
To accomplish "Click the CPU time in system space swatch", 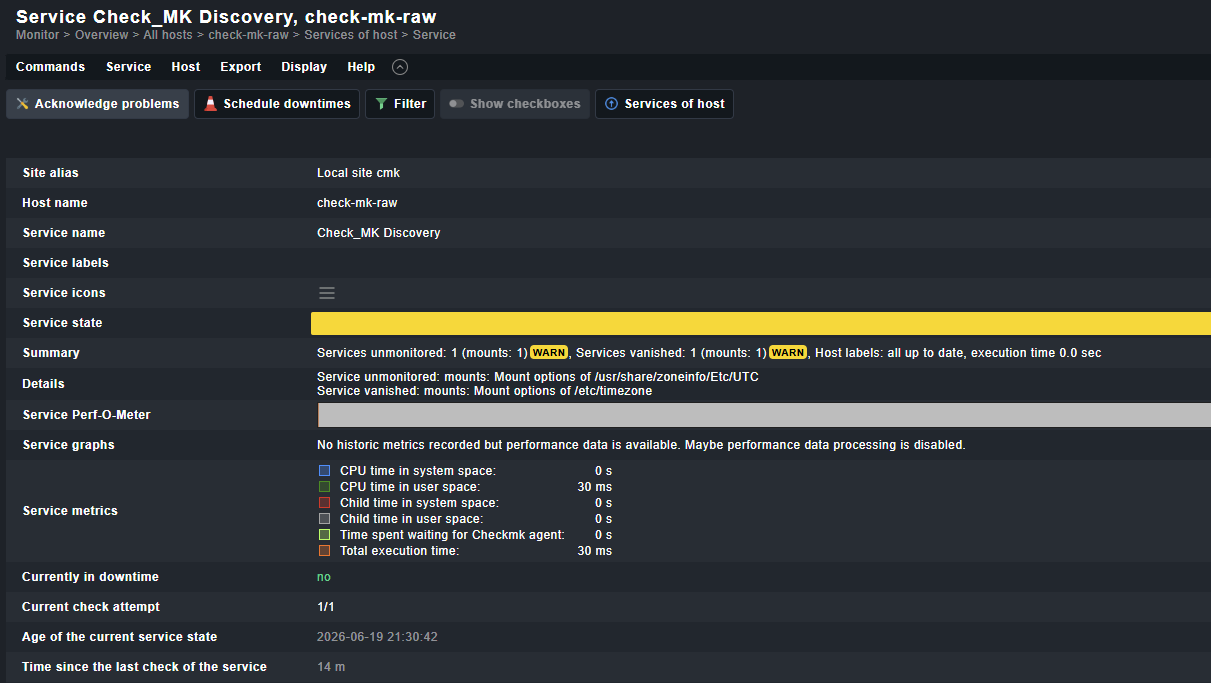I will [324, 470].
